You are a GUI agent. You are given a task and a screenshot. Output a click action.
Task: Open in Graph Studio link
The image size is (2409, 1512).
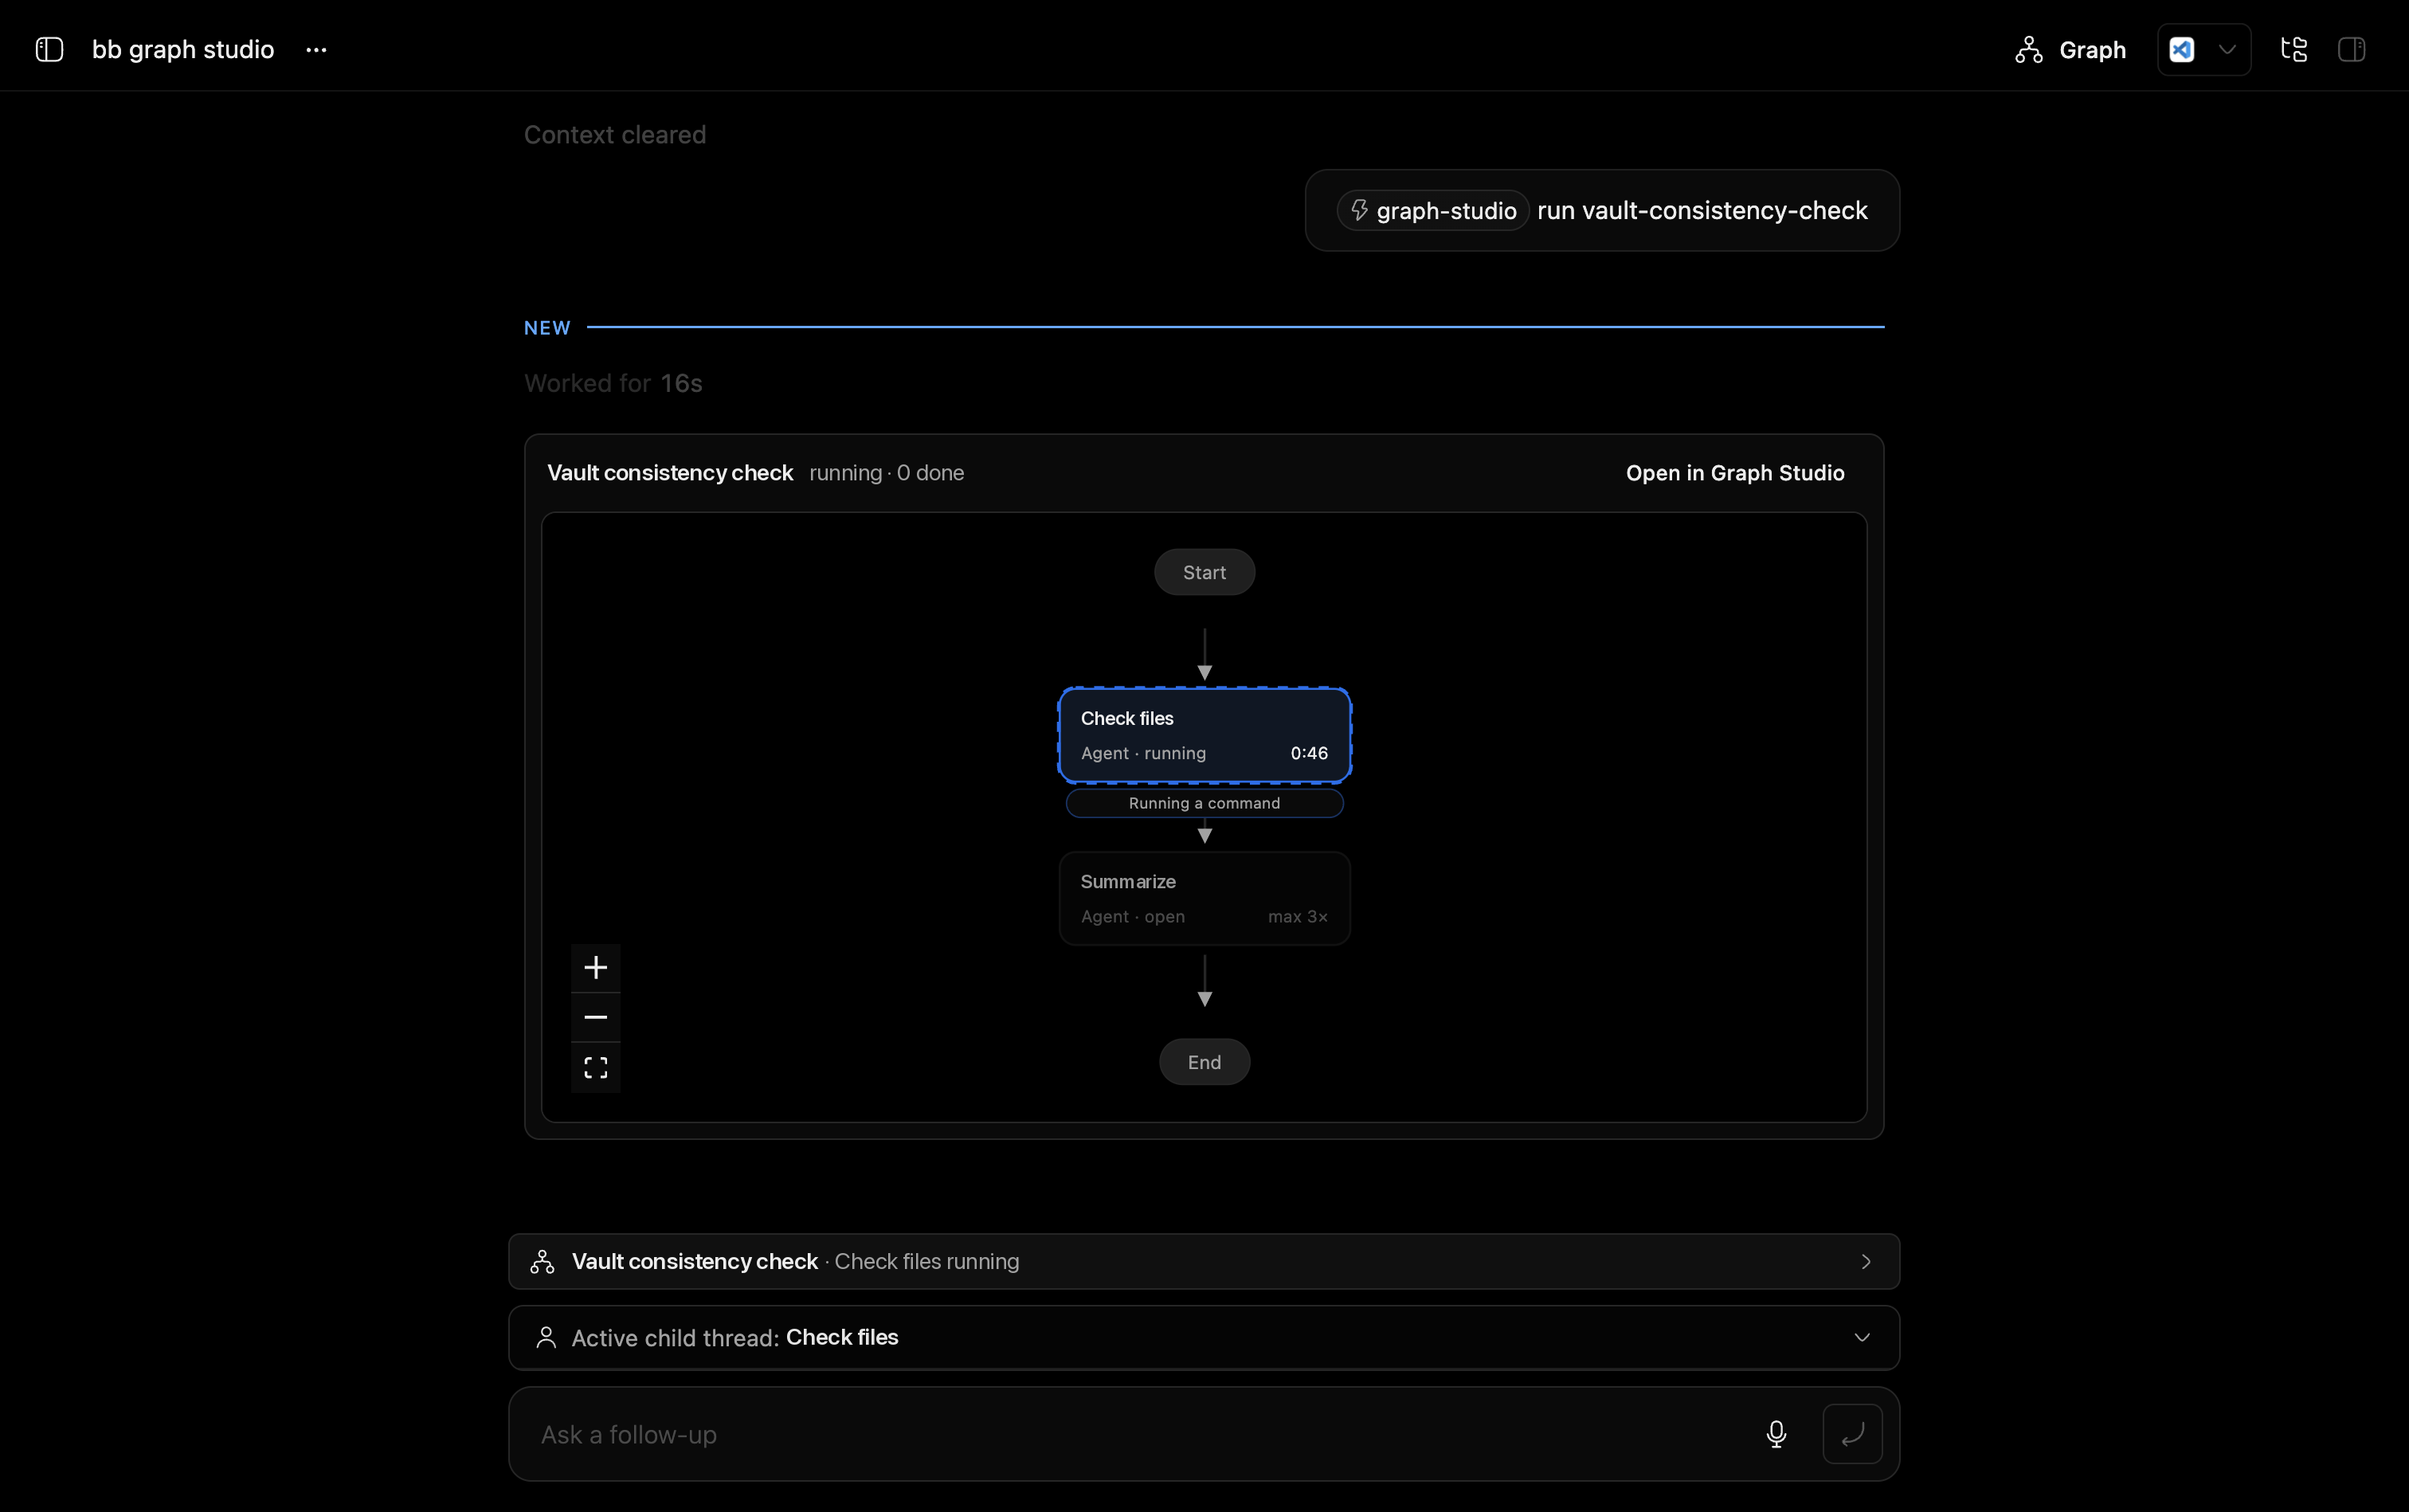click(x=1735, y=473)
